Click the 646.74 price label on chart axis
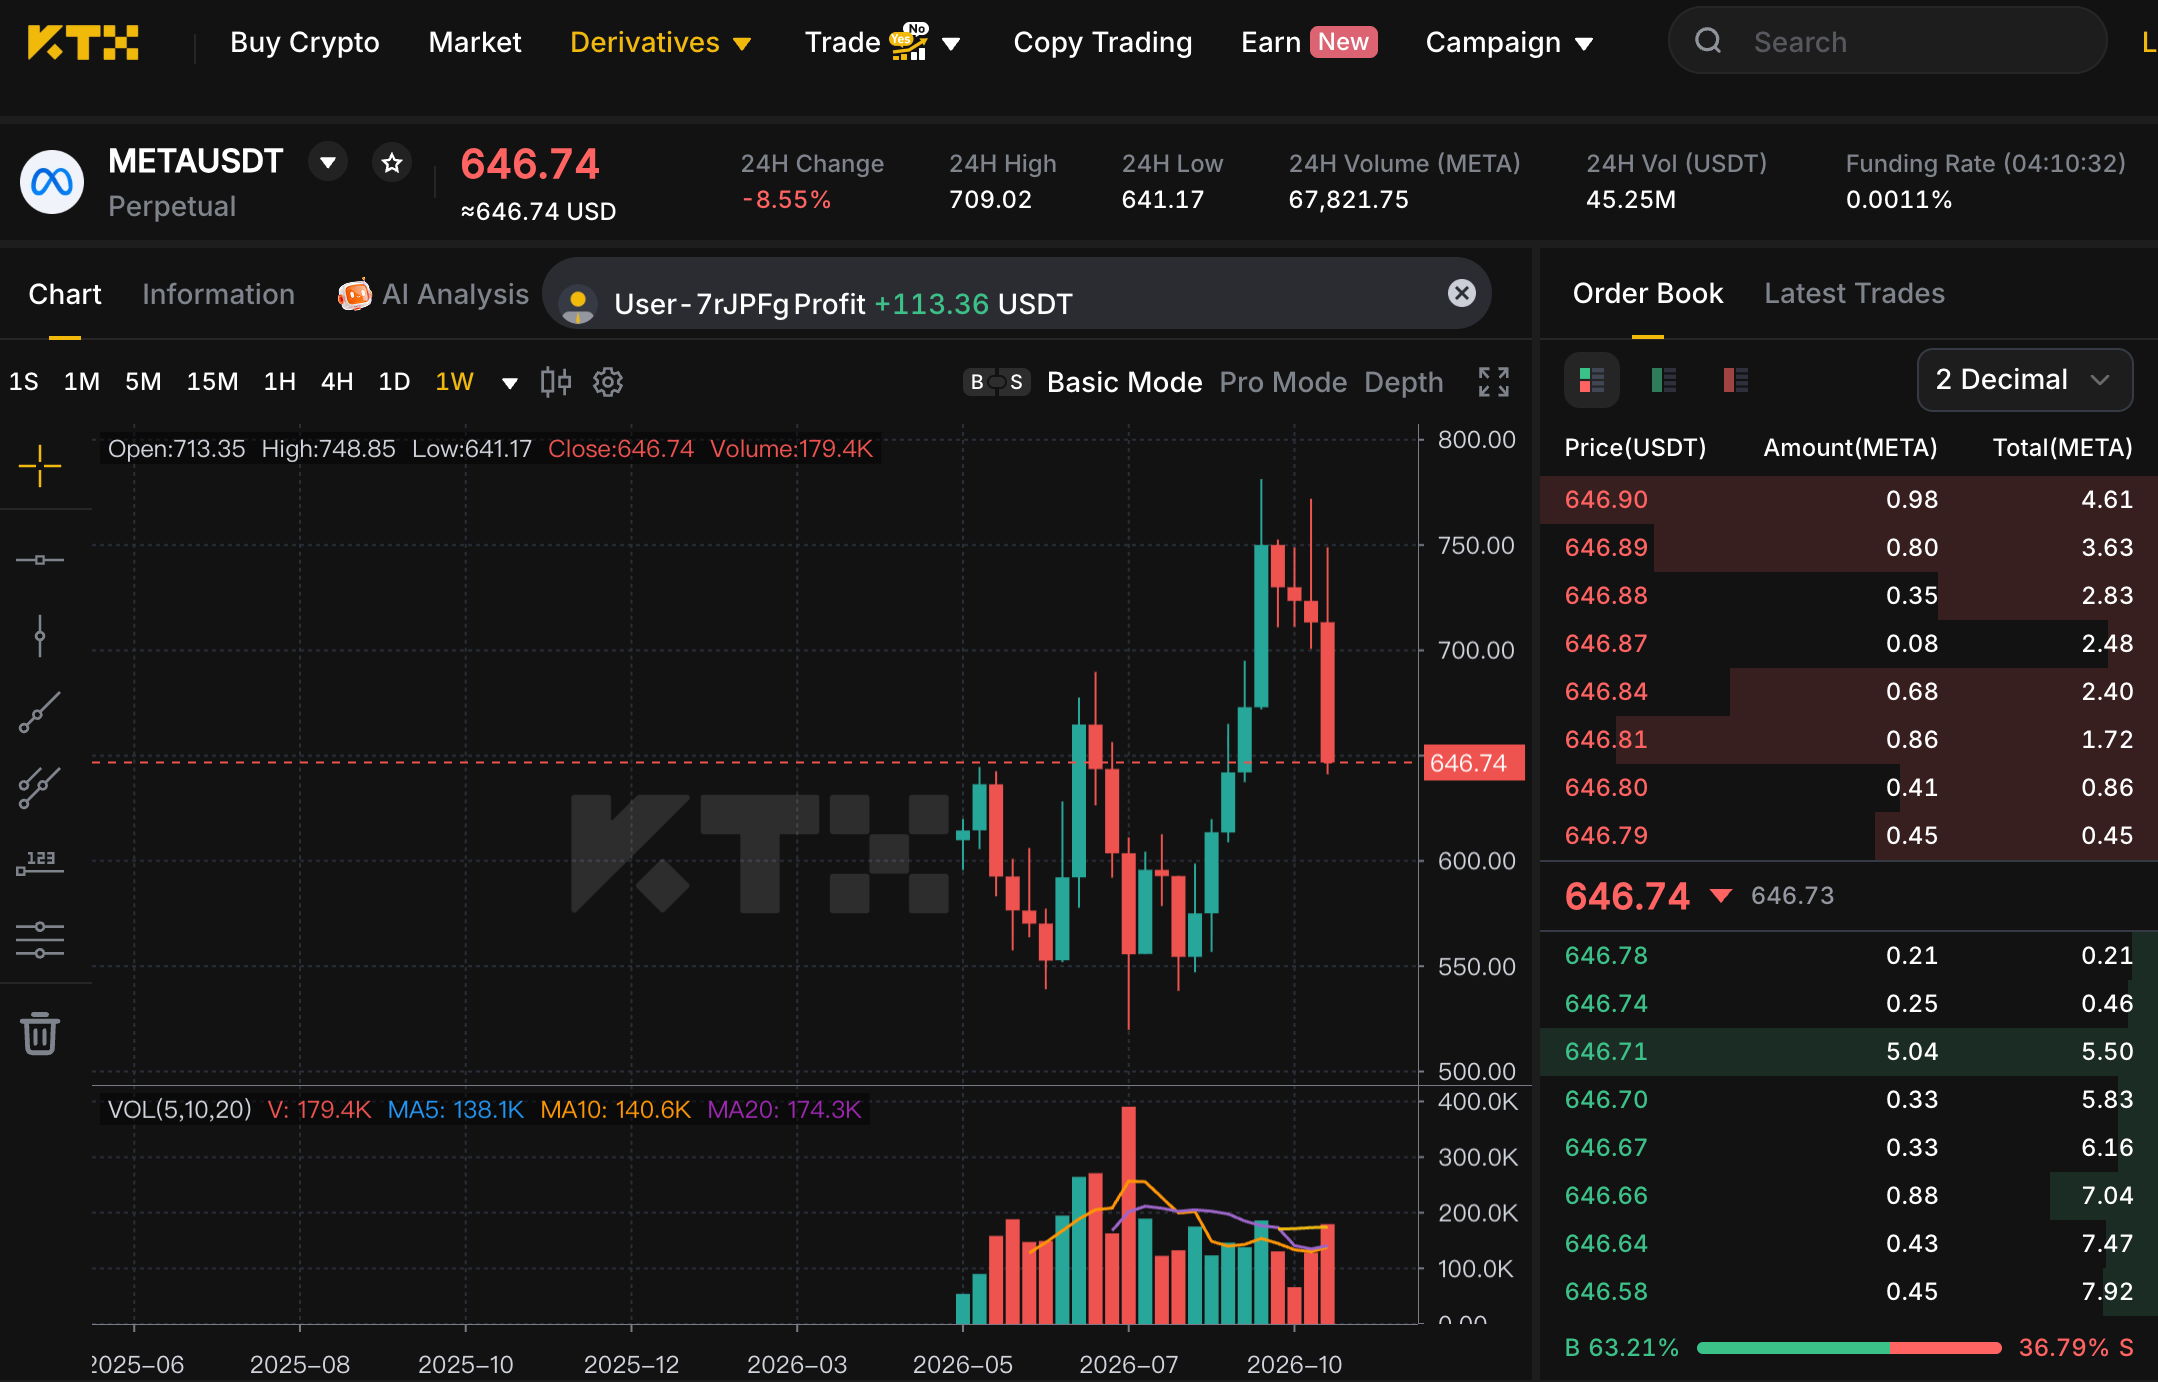Screen dimensions: 2158x1382 1472,763
